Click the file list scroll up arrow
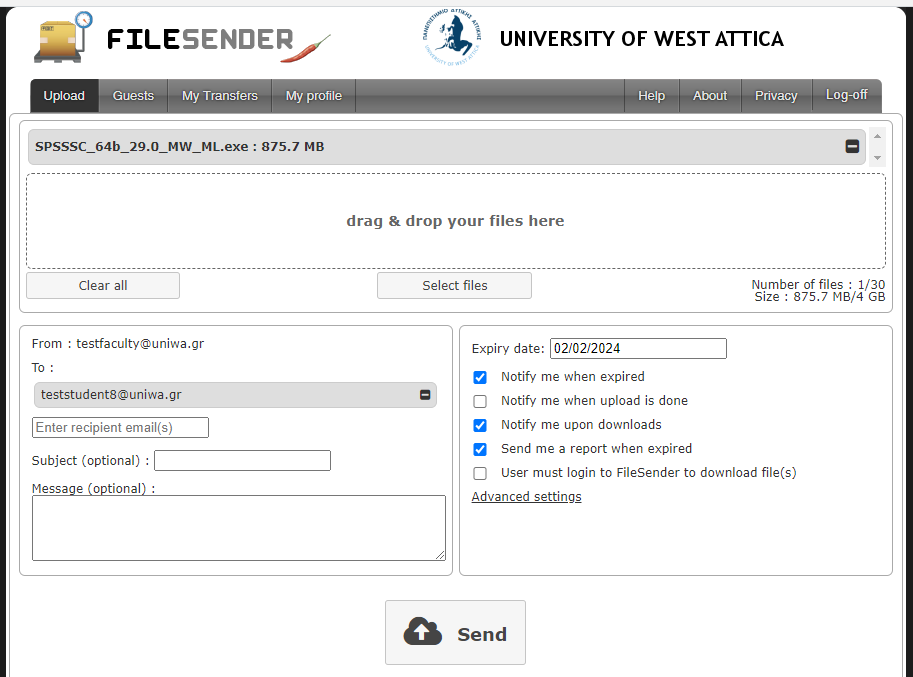Image resolution: width=913 pixels, height=677 pixels. click(x=877, y=136)
